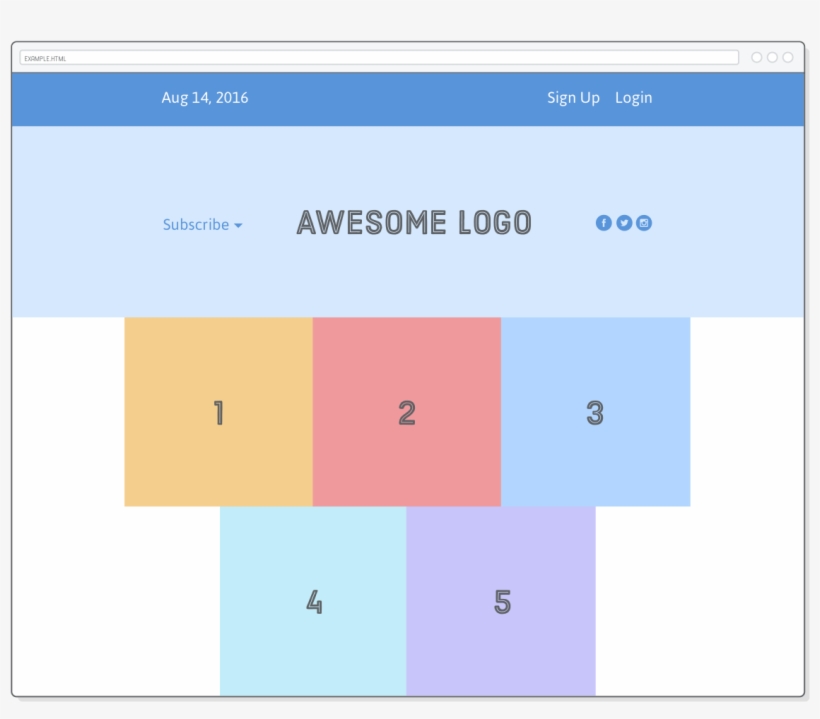Choose Login from the top nav
The image size is (820, 719).
(x=633, y=98)
